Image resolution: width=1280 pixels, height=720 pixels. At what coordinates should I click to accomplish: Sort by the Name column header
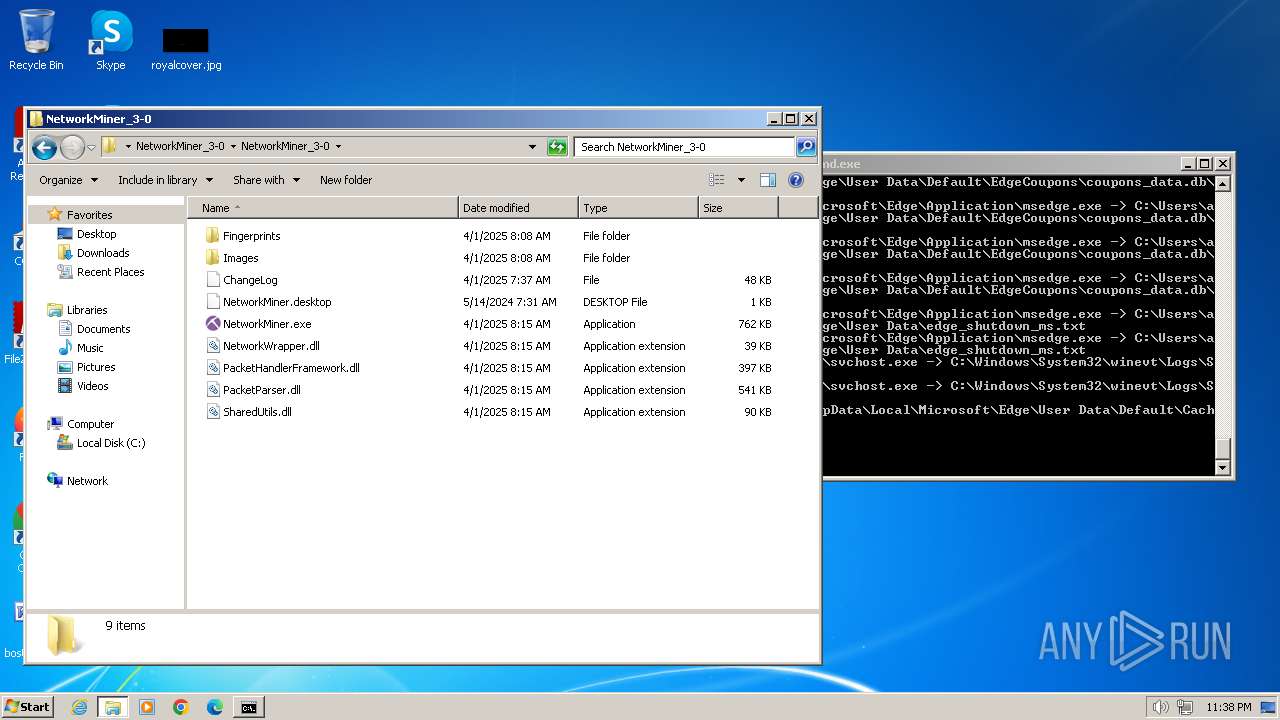(x=323, y=208)
